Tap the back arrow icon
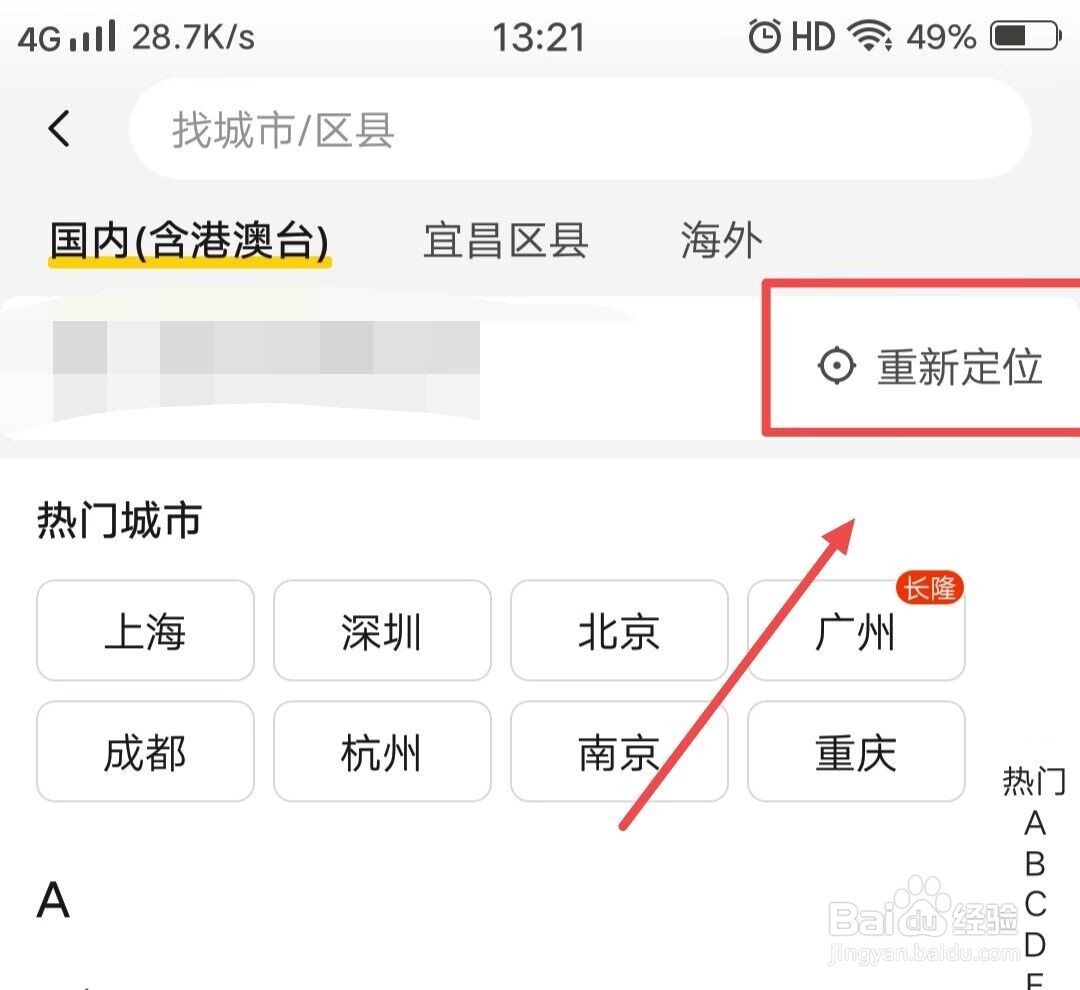This screenshot has width=1080, height=990. (x=59, y=128)
